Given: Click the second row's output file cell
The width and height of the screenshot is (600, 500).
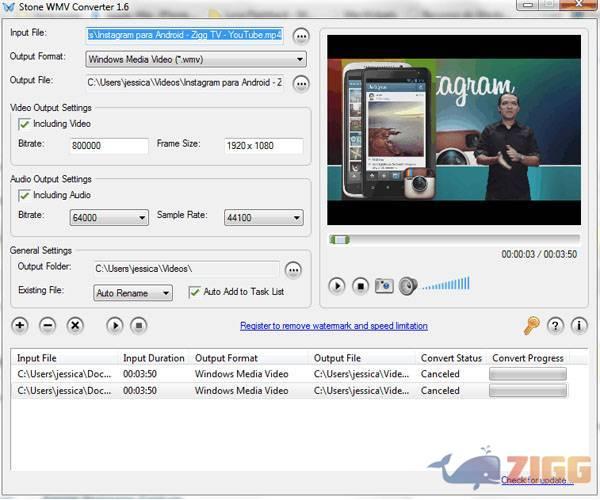Looking at the screenshot, I should 361,391.
